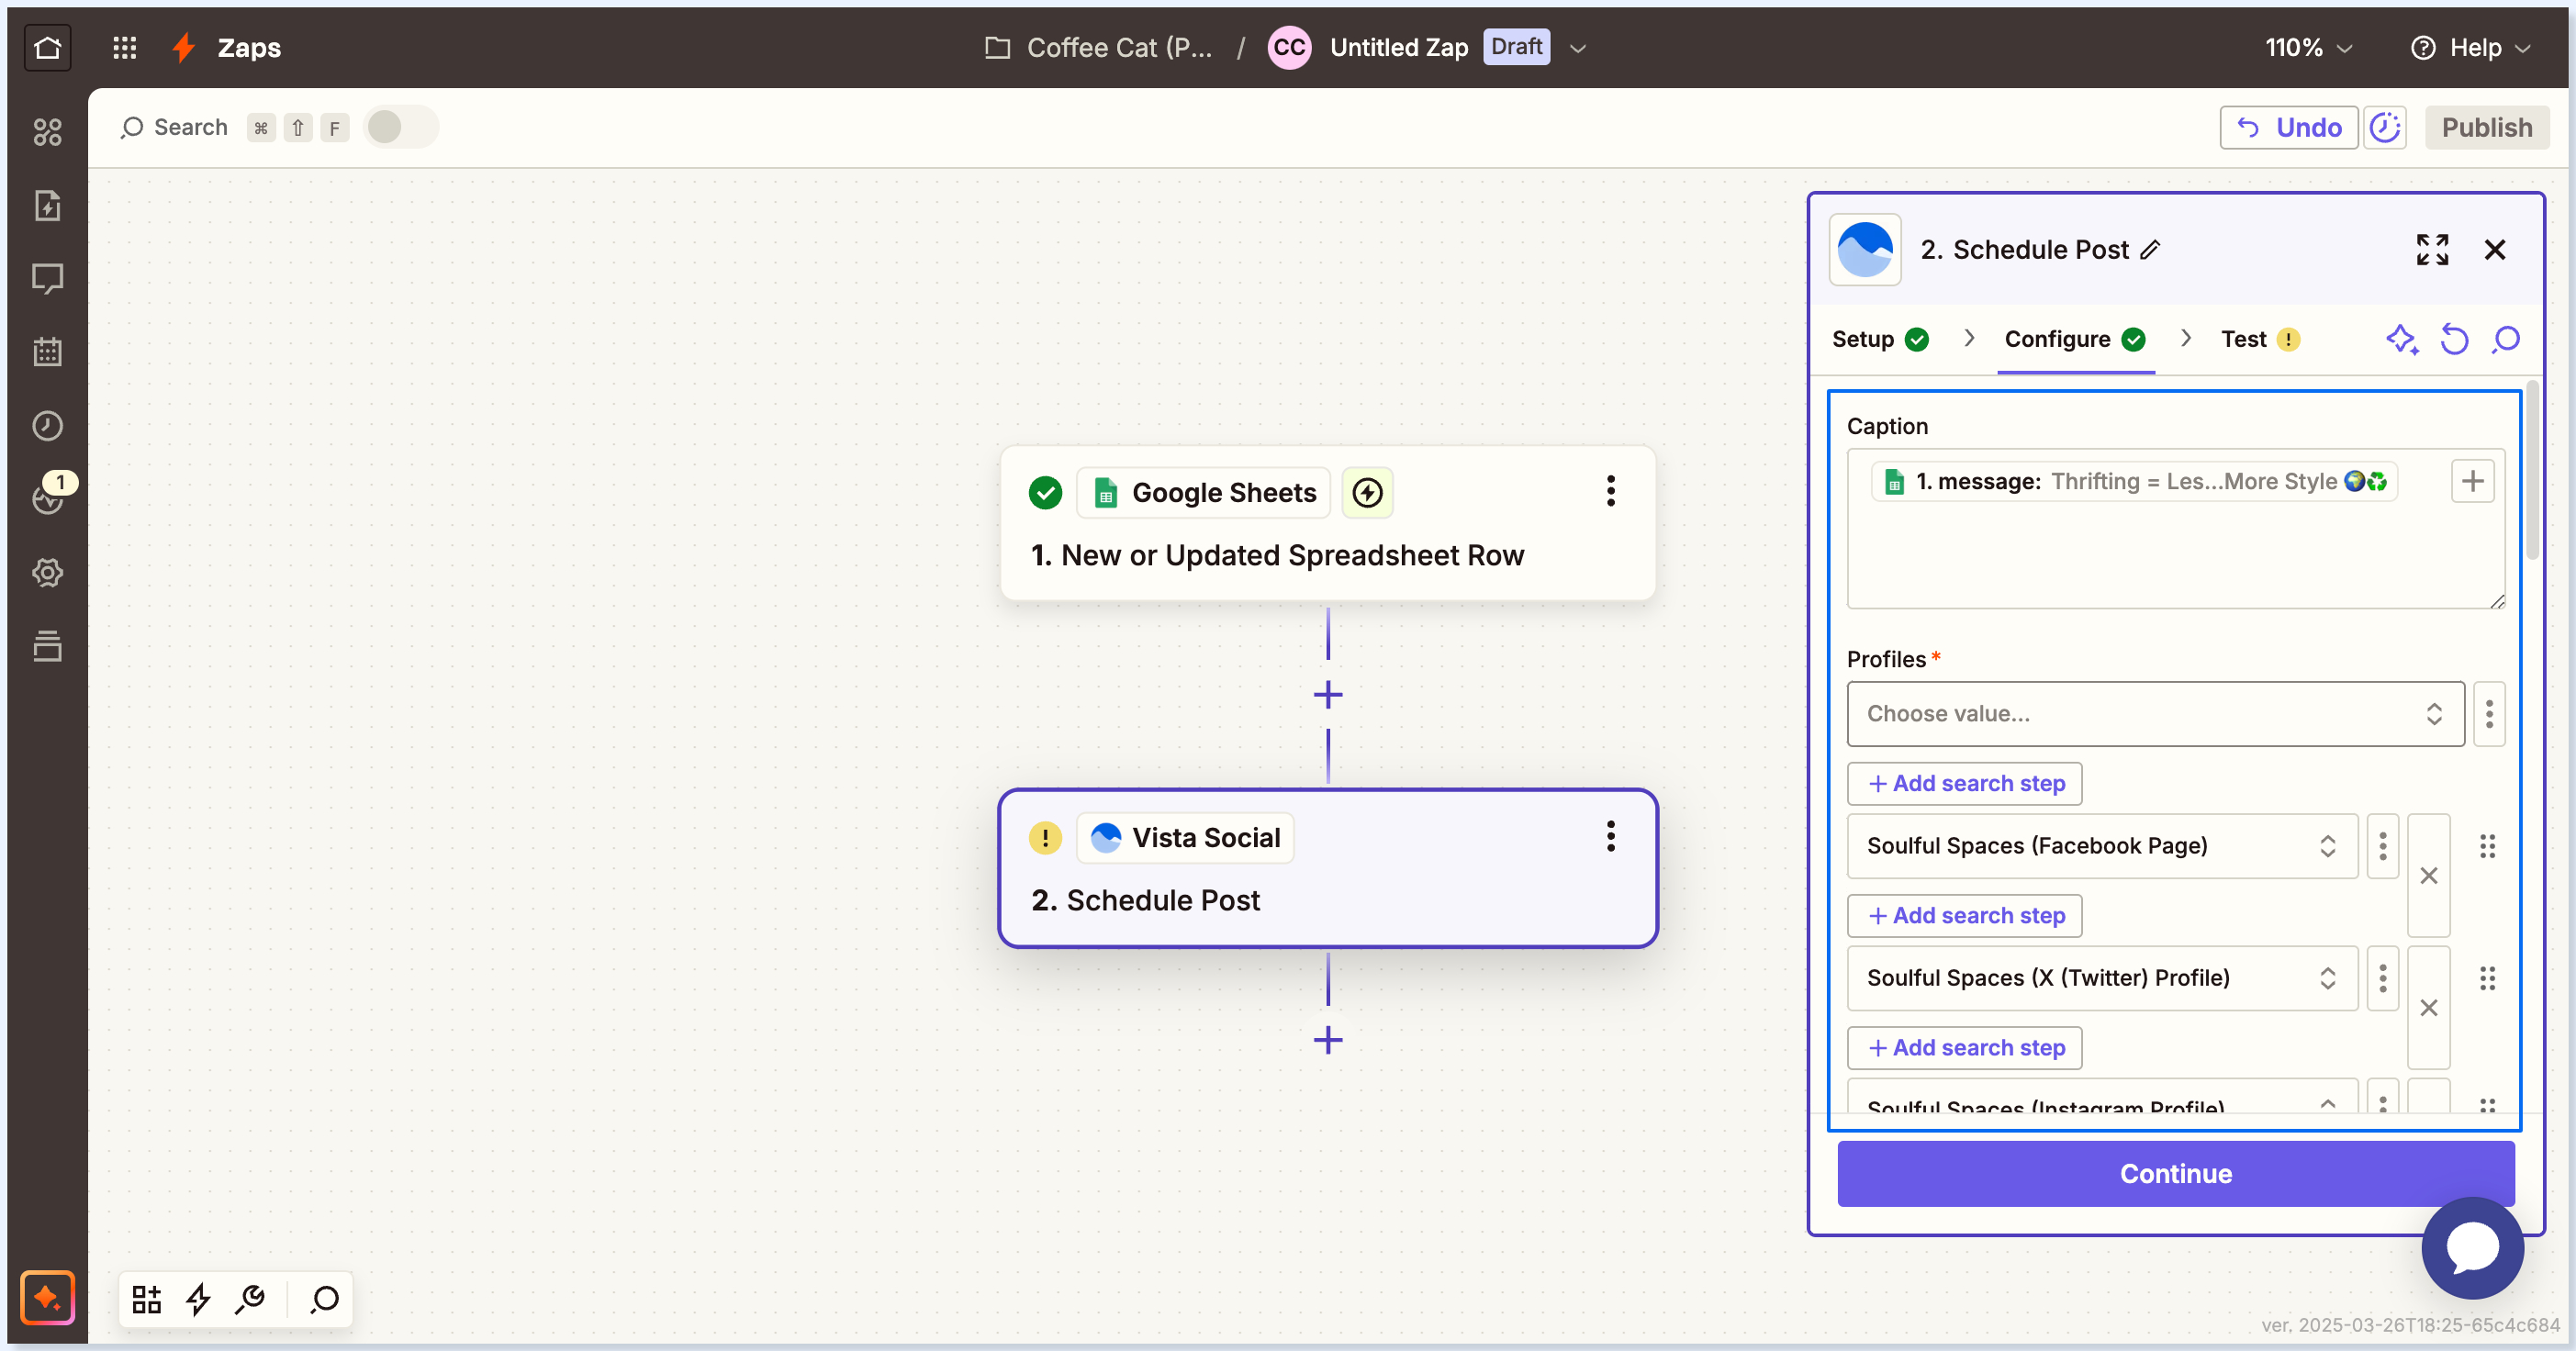Click the wrench tool icon in bottom toolbar
The width and height of the screenshot is (2576, 1351).
[x=250, y=1298]
